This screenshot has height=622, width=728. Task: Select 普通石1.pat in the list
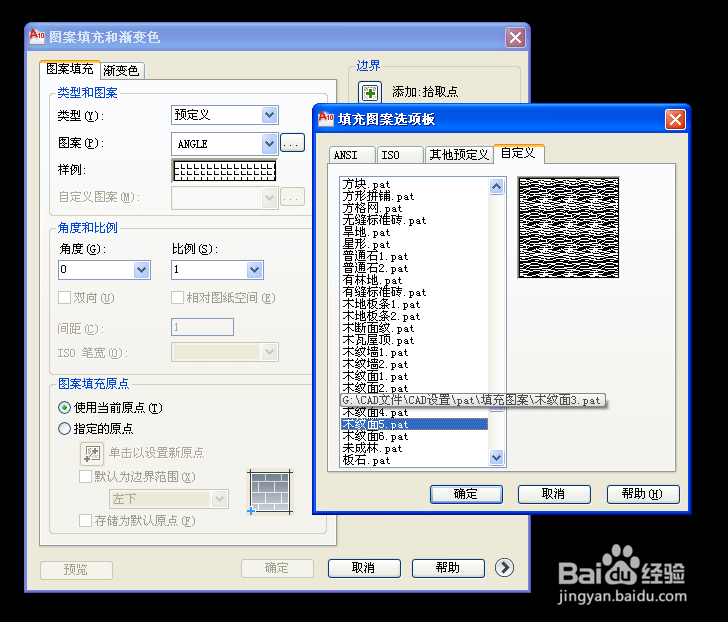(x=375, y=256)
